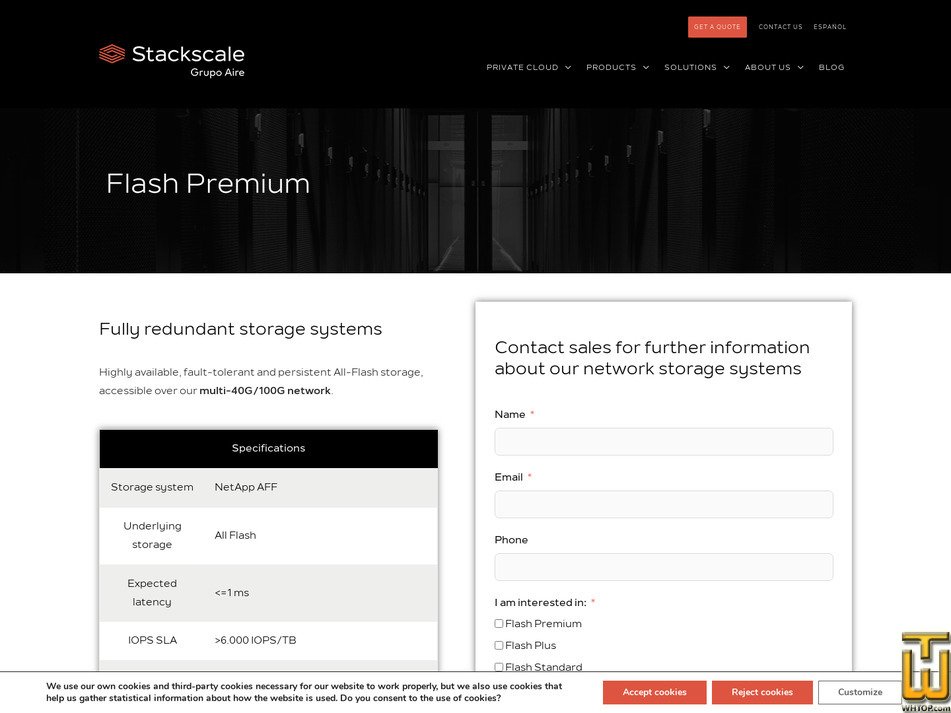The width and height of the screenshot is (951, 713).
Task: Accept cookies in the consent banner
Action: tap(653, 692)
